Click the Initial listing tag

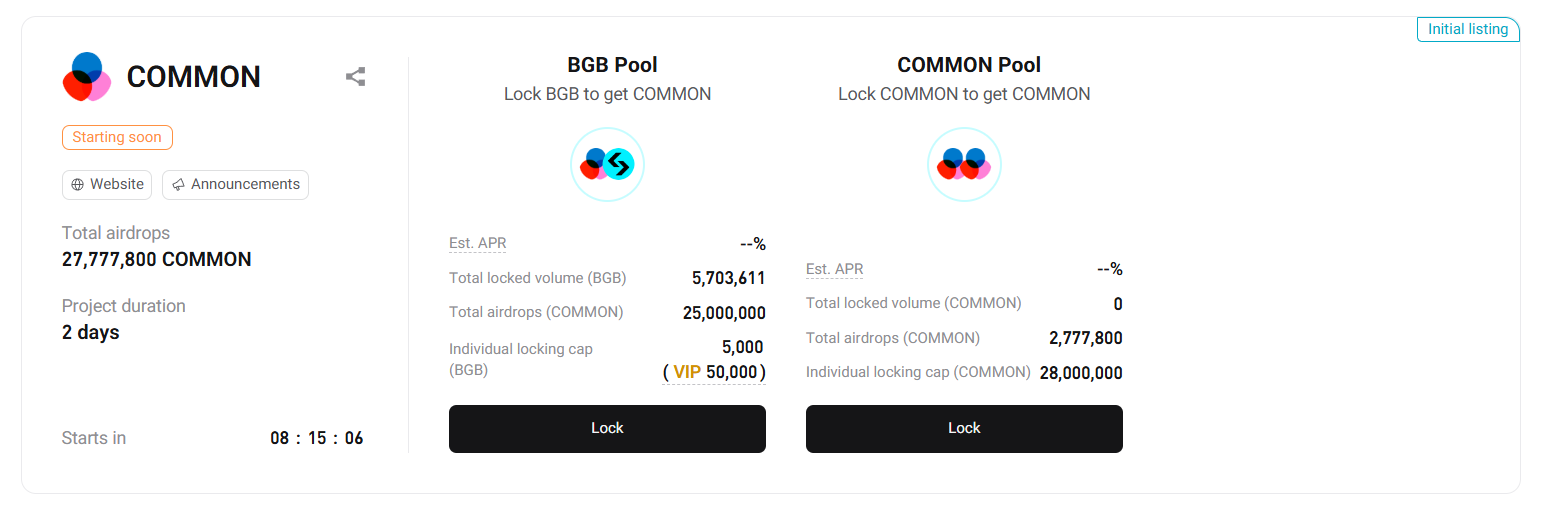click(x=1467, y=30)
